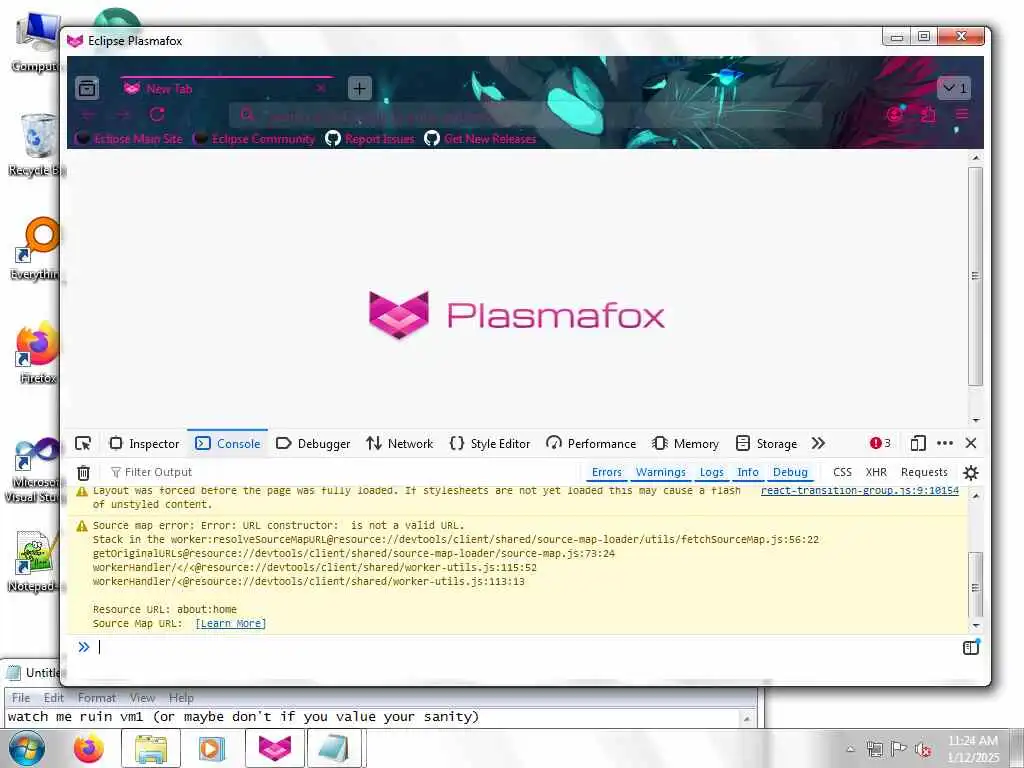Image resolution: width=1024 pixels, height=768 pixels.
Task: Open the muted volume tray icon
Action: (x=923, y=749)
